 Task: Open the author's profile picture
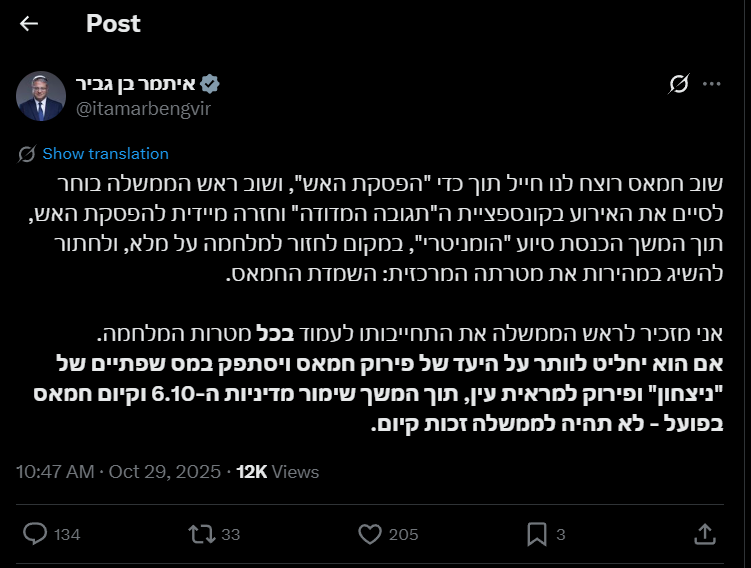tap(41, 96)
